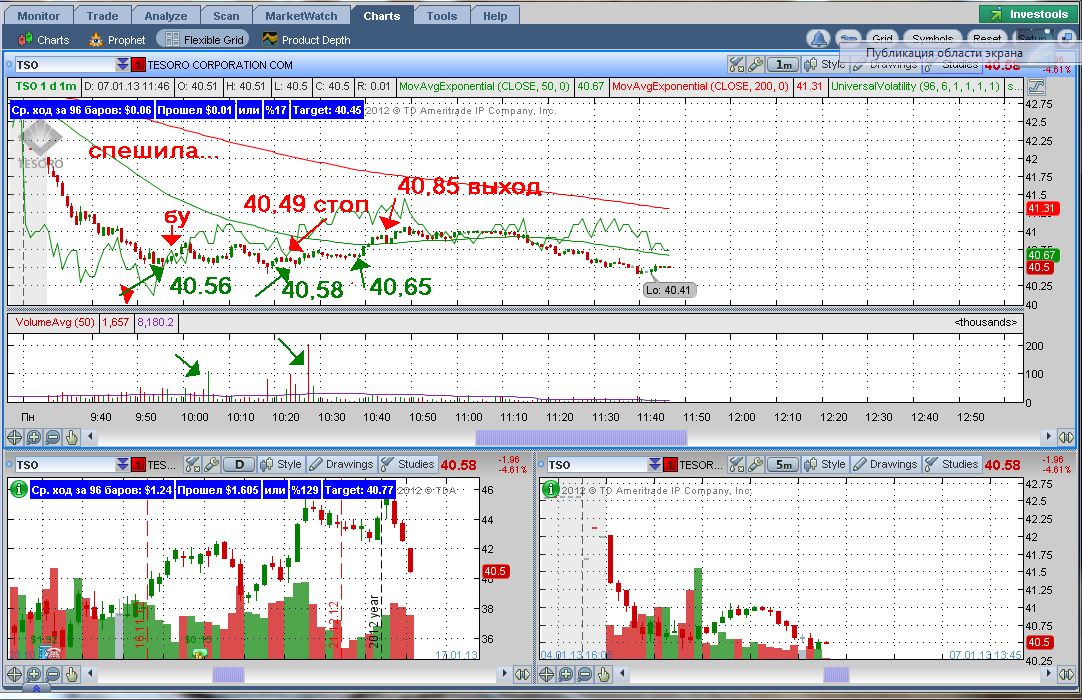Click the Investools button

click(x=1028, y=14)
